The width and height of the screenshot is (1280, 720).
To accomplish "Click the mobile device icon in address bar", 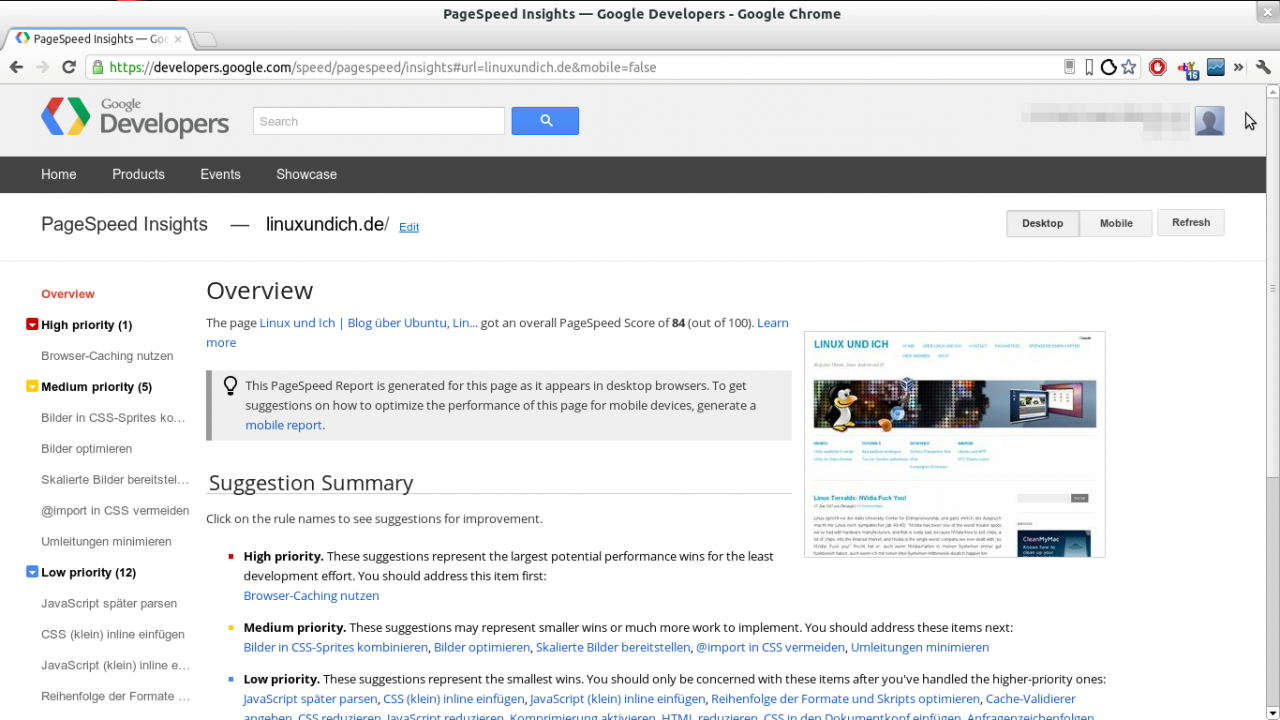I will [1069, 67].
